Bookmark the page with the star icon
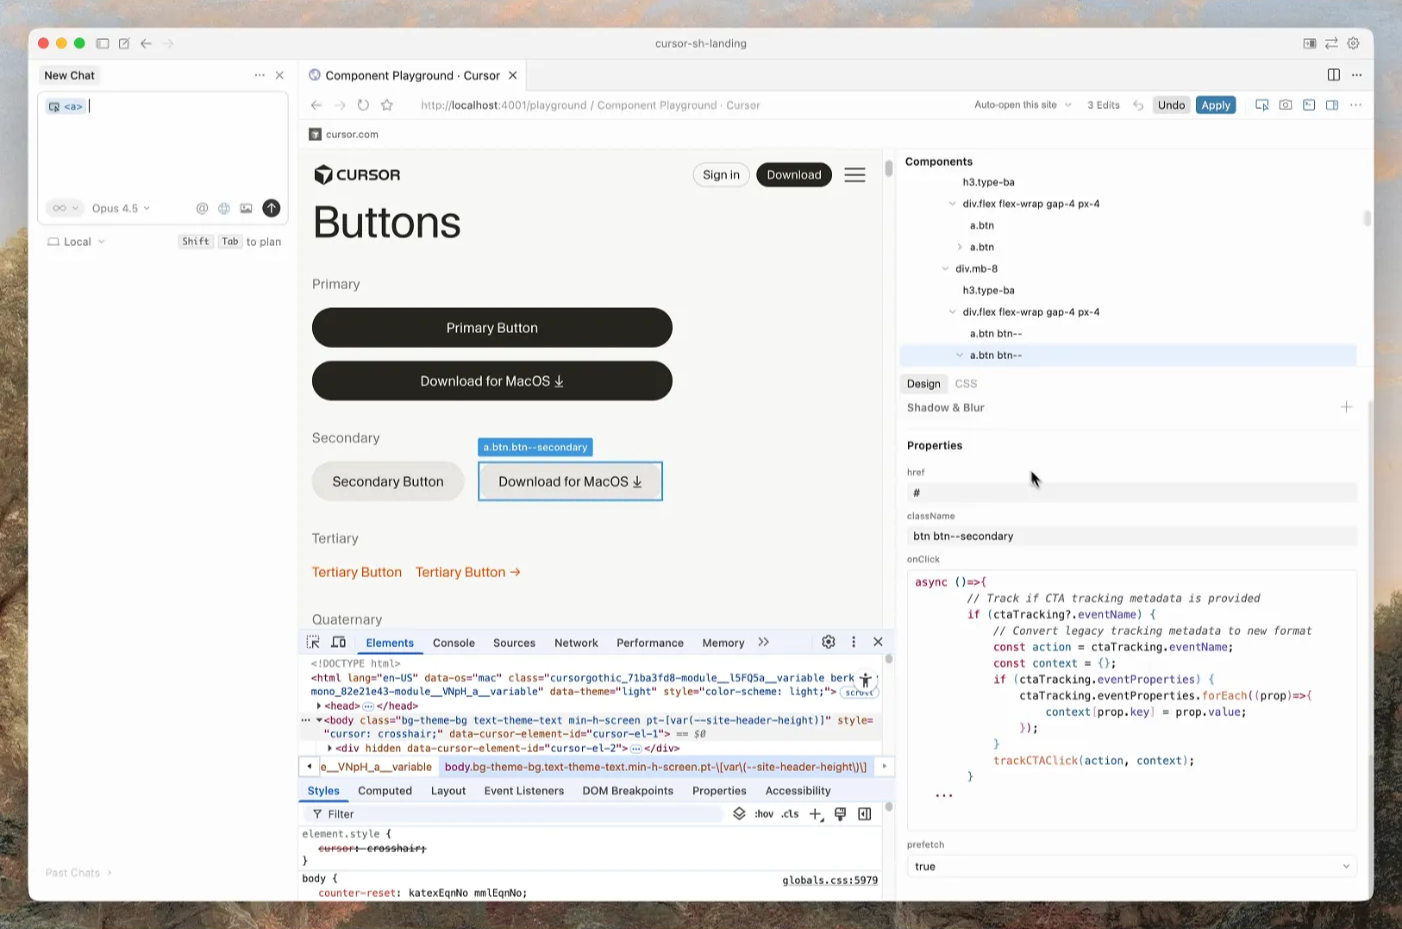The image size is (1402, 929). pos(387,105)
